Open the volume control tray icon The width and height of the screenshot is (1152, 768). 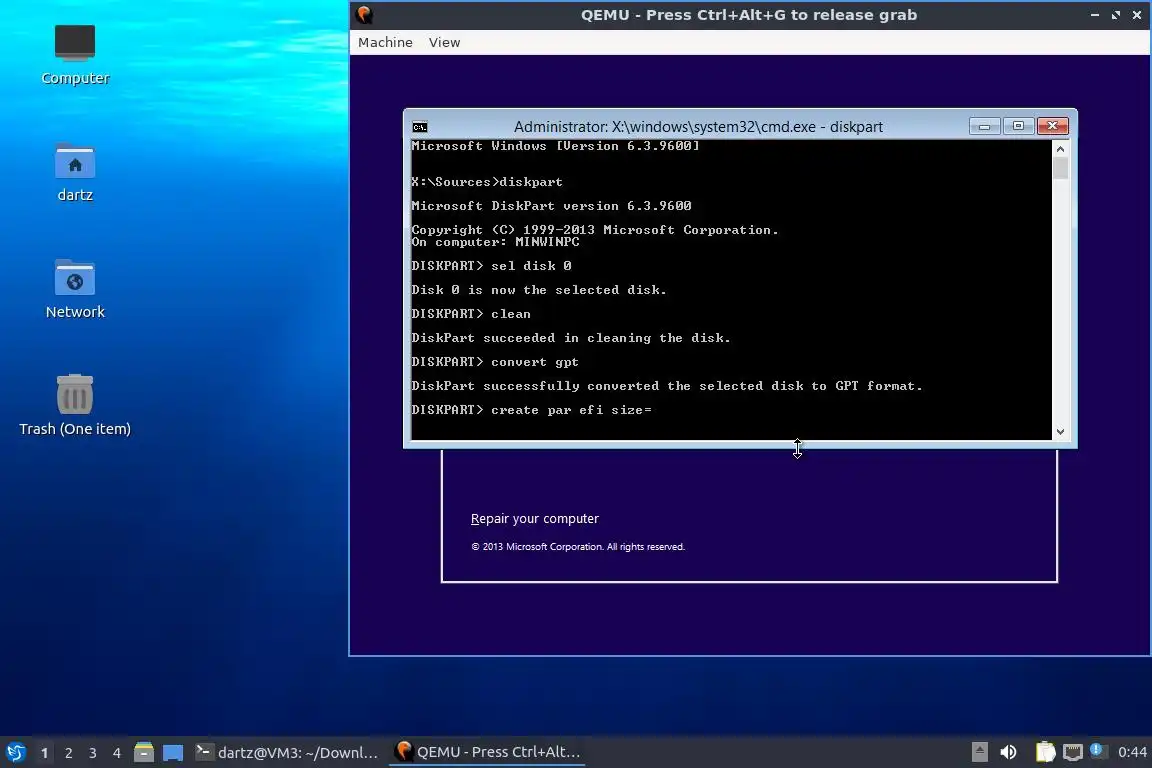click(x=1009, y=752)
